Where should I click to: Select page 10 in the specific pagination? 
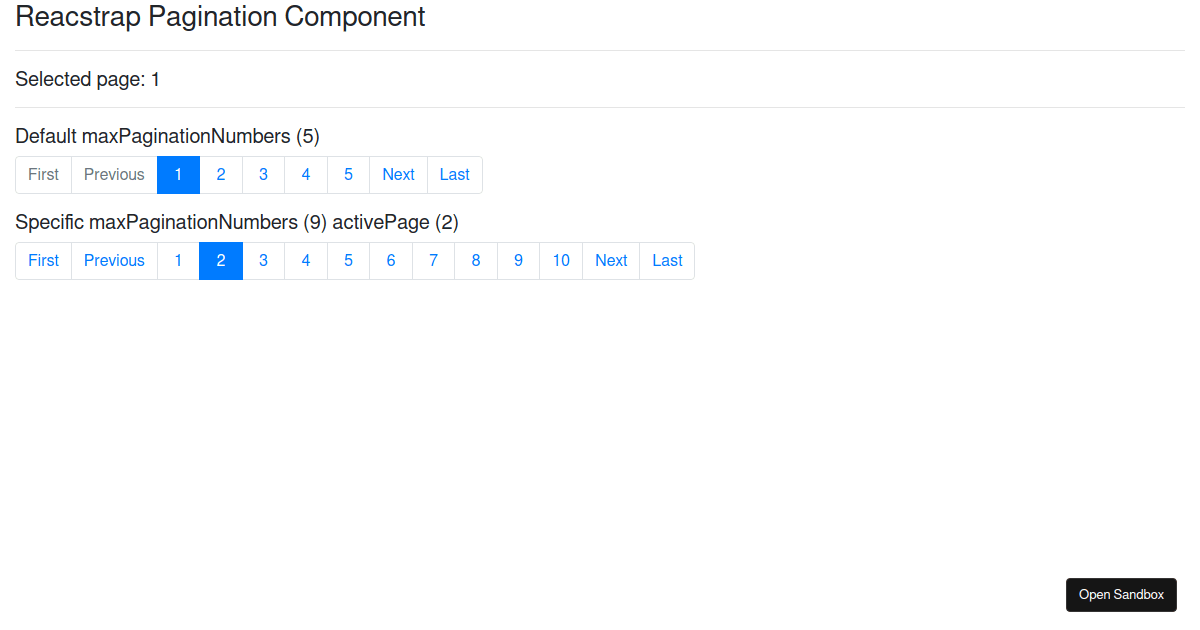pyautogui.click(x=560, y=260)
